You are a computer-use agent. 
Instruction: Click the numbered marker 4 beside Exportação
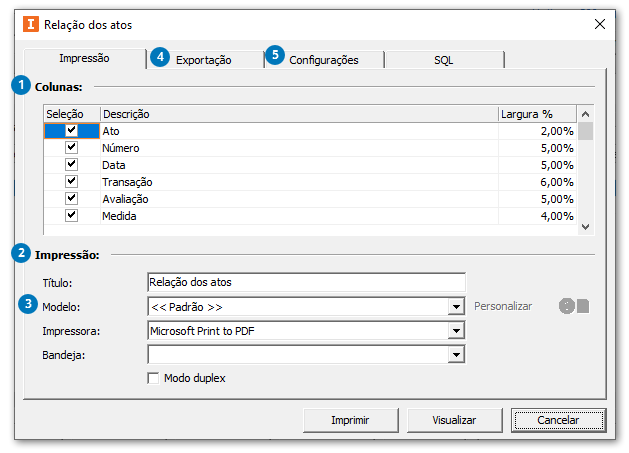(x=161, y=58)
